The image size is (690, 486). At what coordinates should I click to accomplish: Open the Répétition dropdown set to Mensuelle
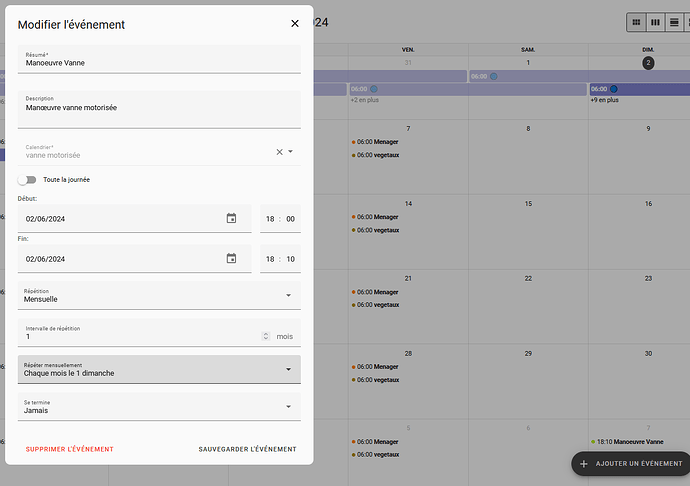[x=159, y=295]
